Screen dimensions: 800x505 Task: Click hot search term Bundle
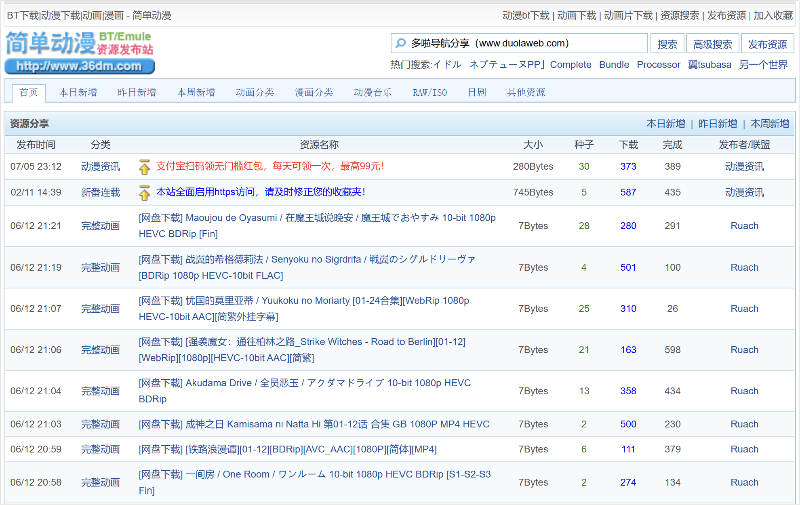pos(614,65)
